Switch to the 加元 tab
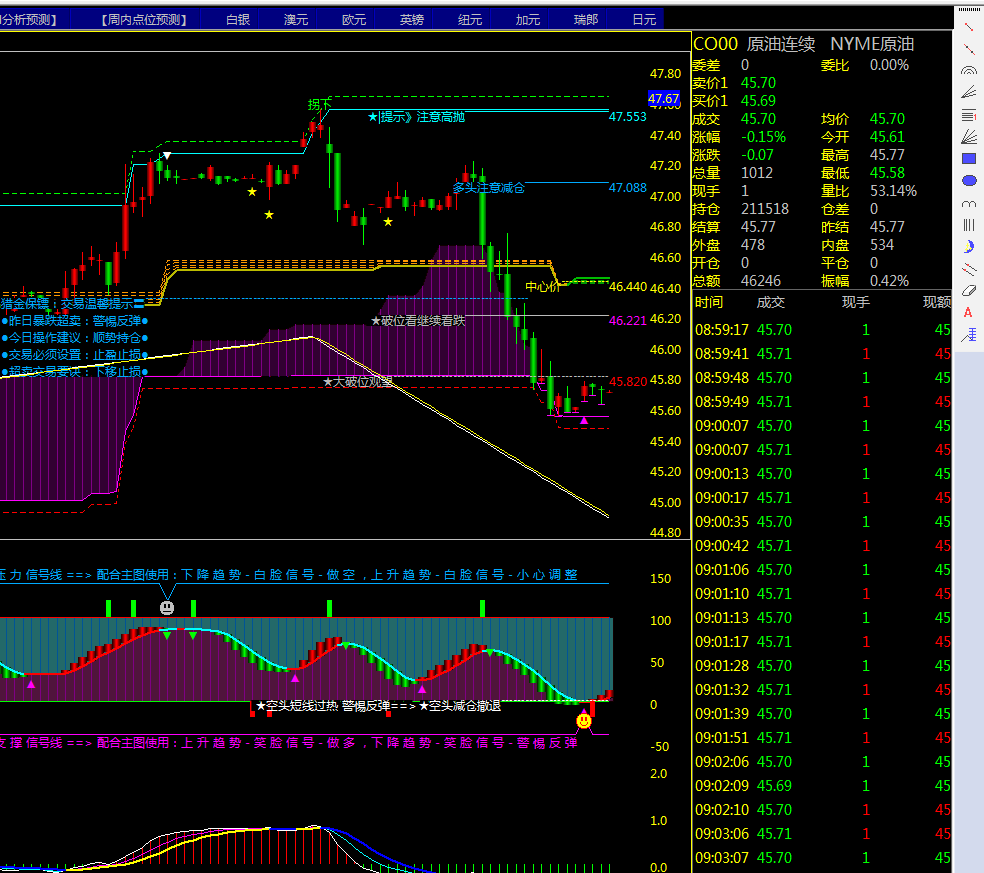This screenshot has height=873, width=984. 528,19
